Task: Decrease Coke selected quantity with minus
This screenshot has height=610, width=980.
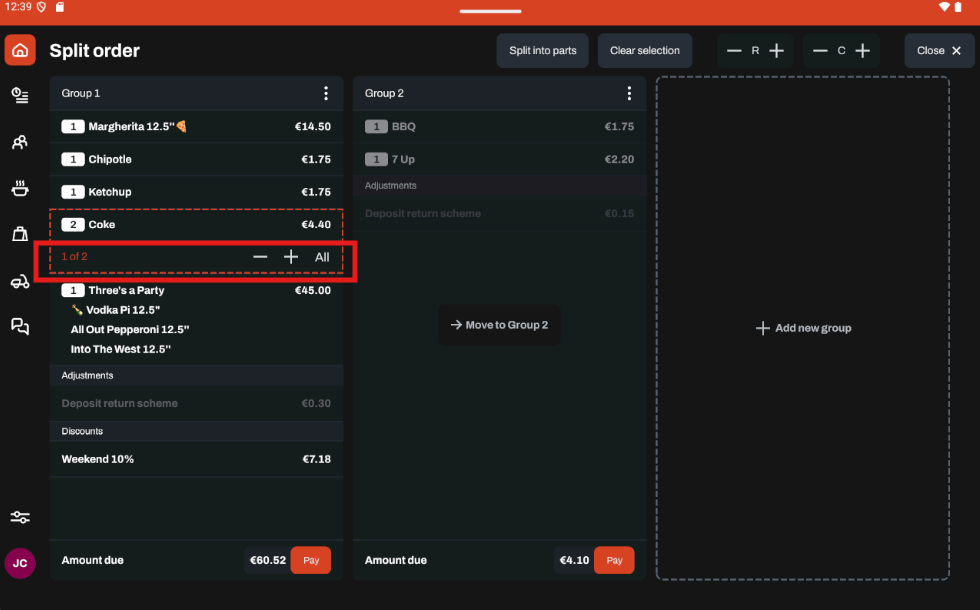Action: pyautogui.click(x=260, y=257)
